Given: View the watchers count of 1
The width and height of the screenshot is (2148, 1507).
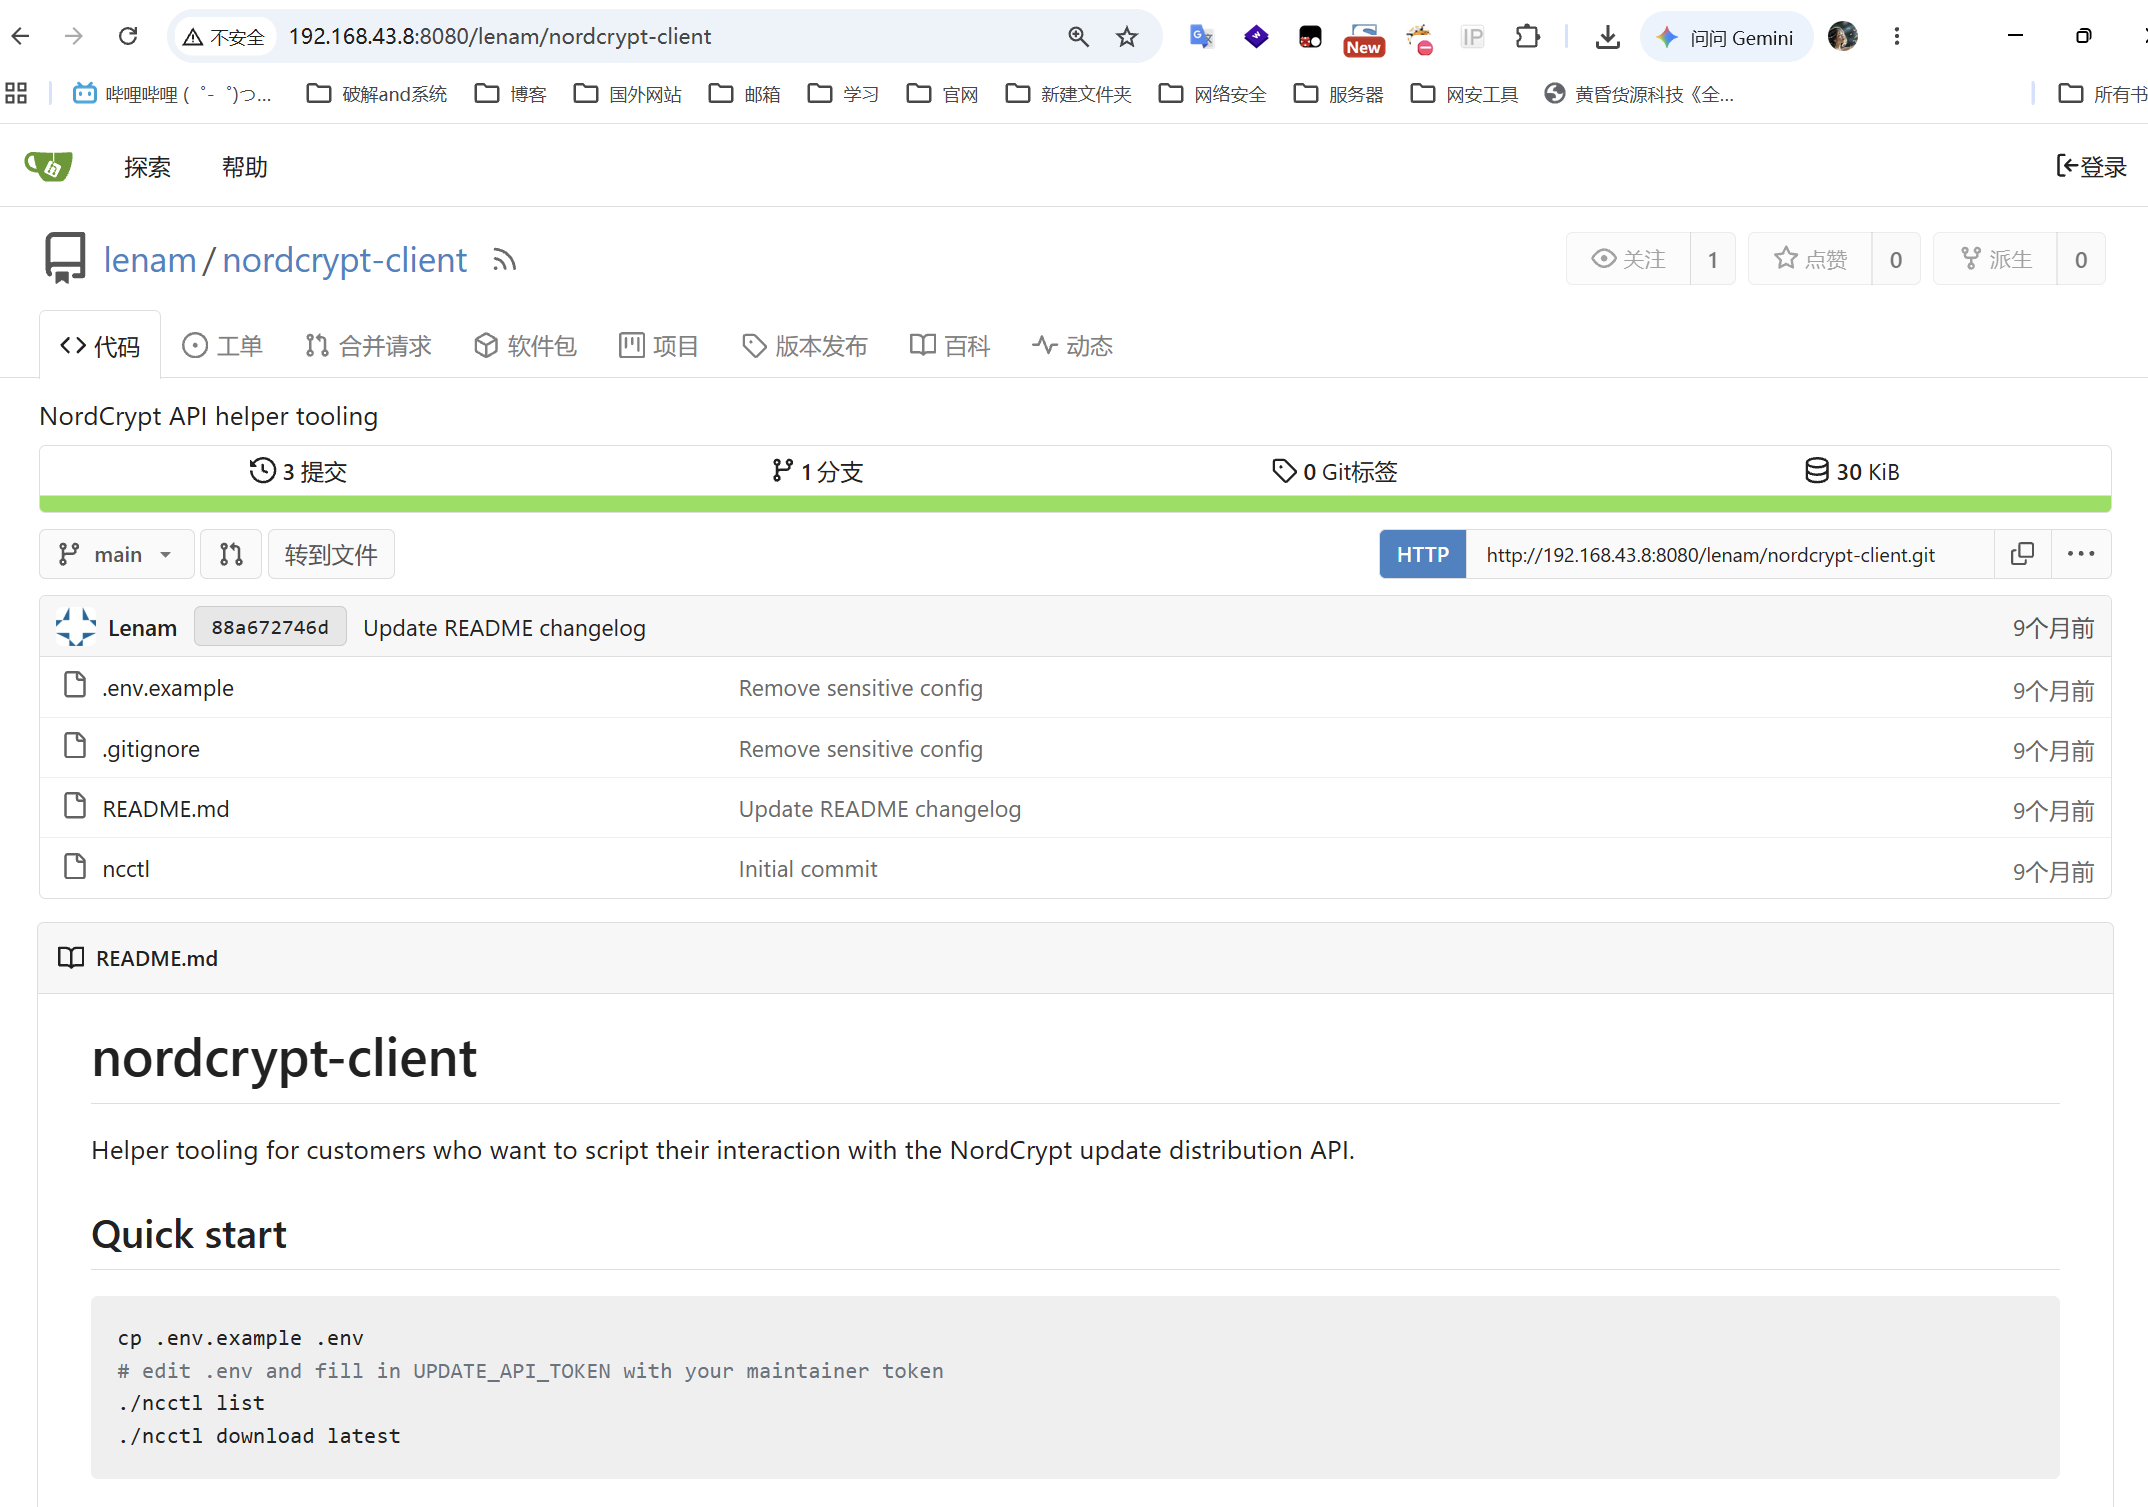Looking at the screenshot, I should (1713, 259).
